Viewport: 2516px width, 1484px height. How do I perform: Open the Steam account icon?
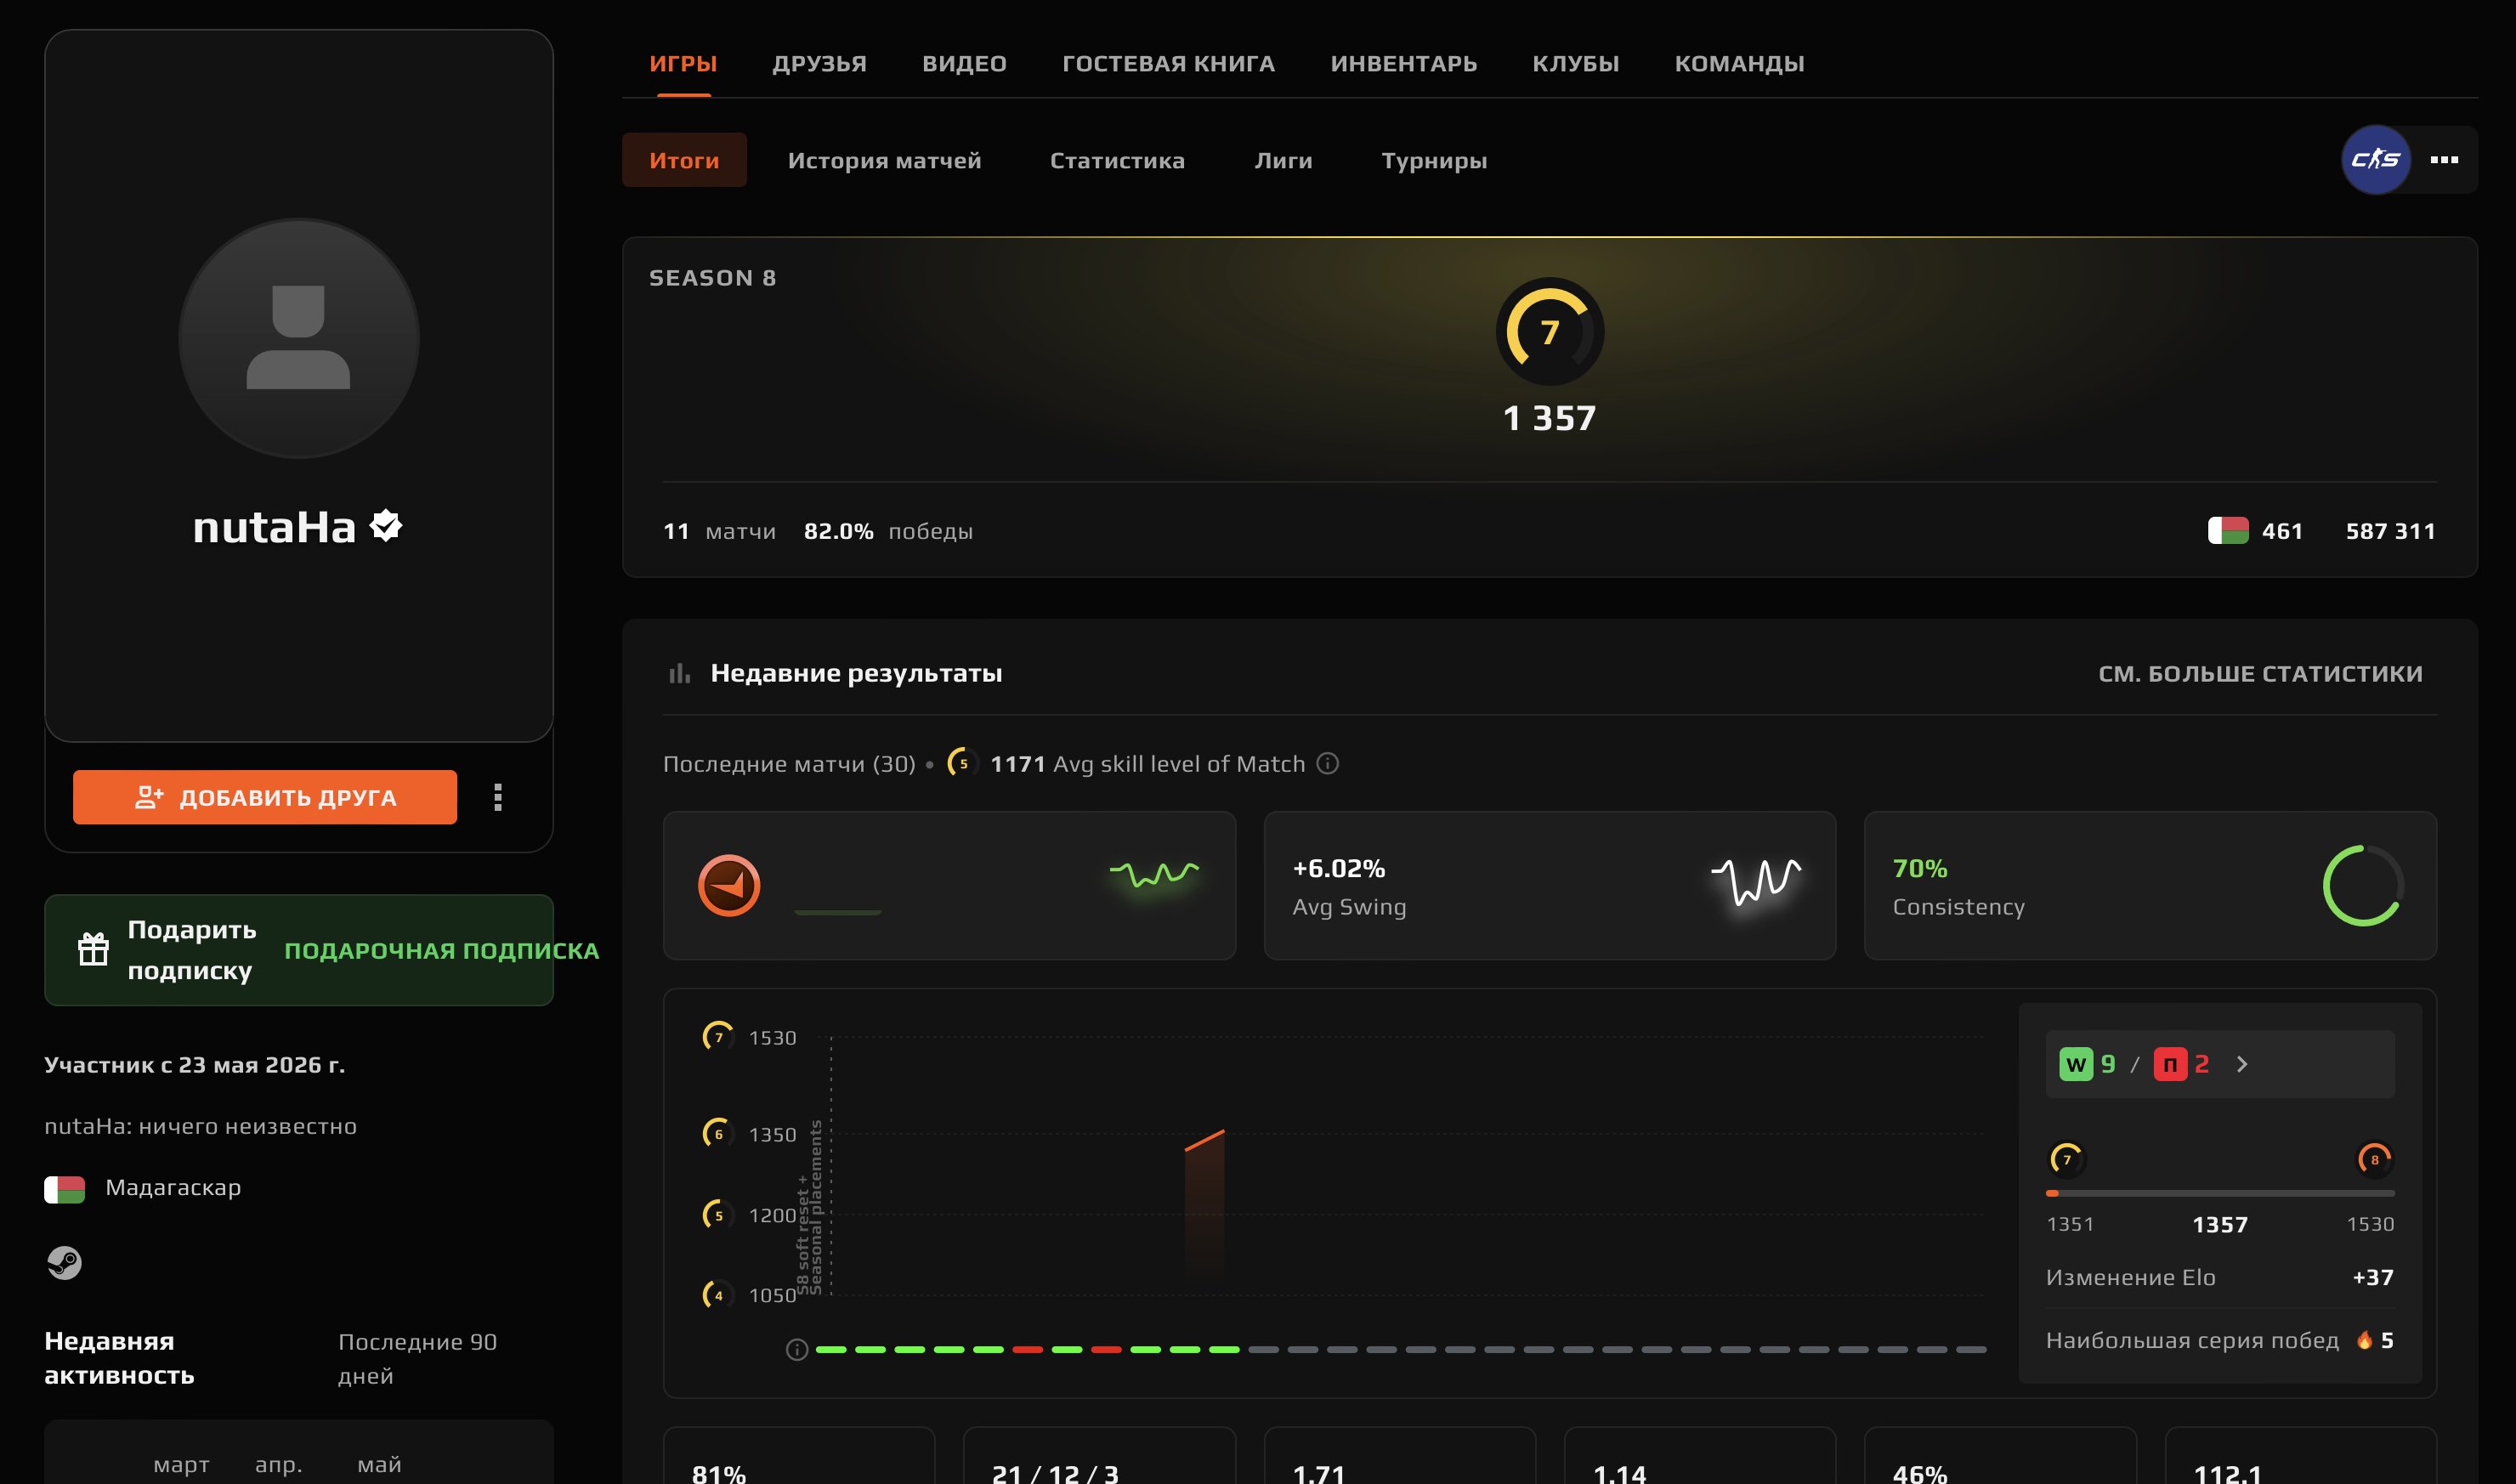pos(65,1263)
